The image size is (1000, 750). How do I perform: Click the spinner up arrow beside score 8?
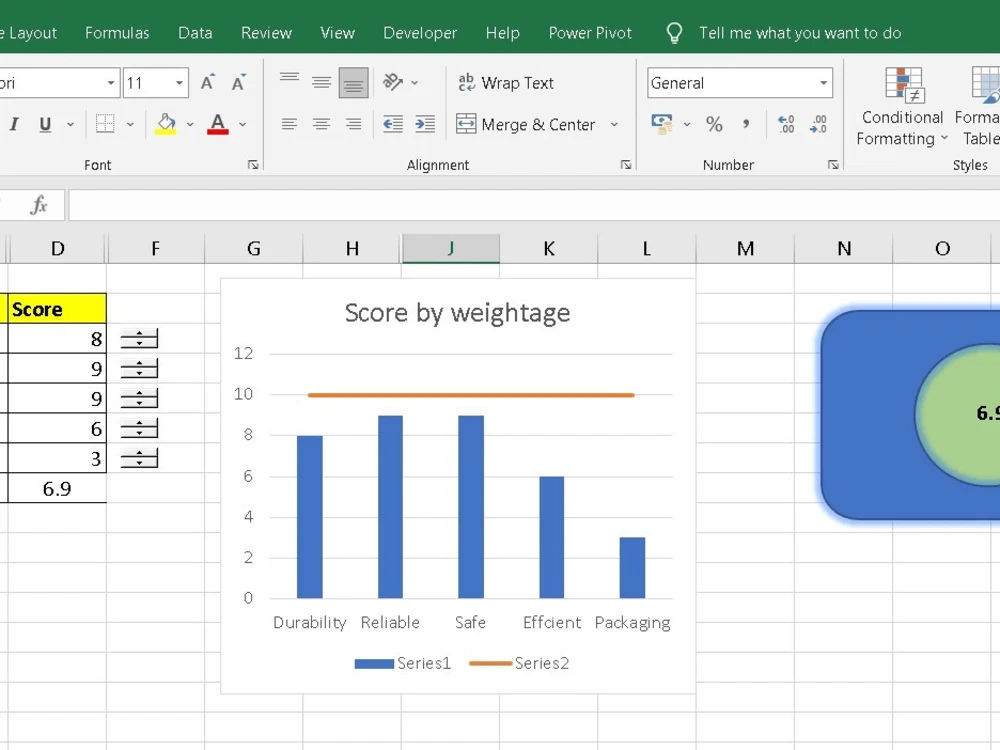coord(139,334)
